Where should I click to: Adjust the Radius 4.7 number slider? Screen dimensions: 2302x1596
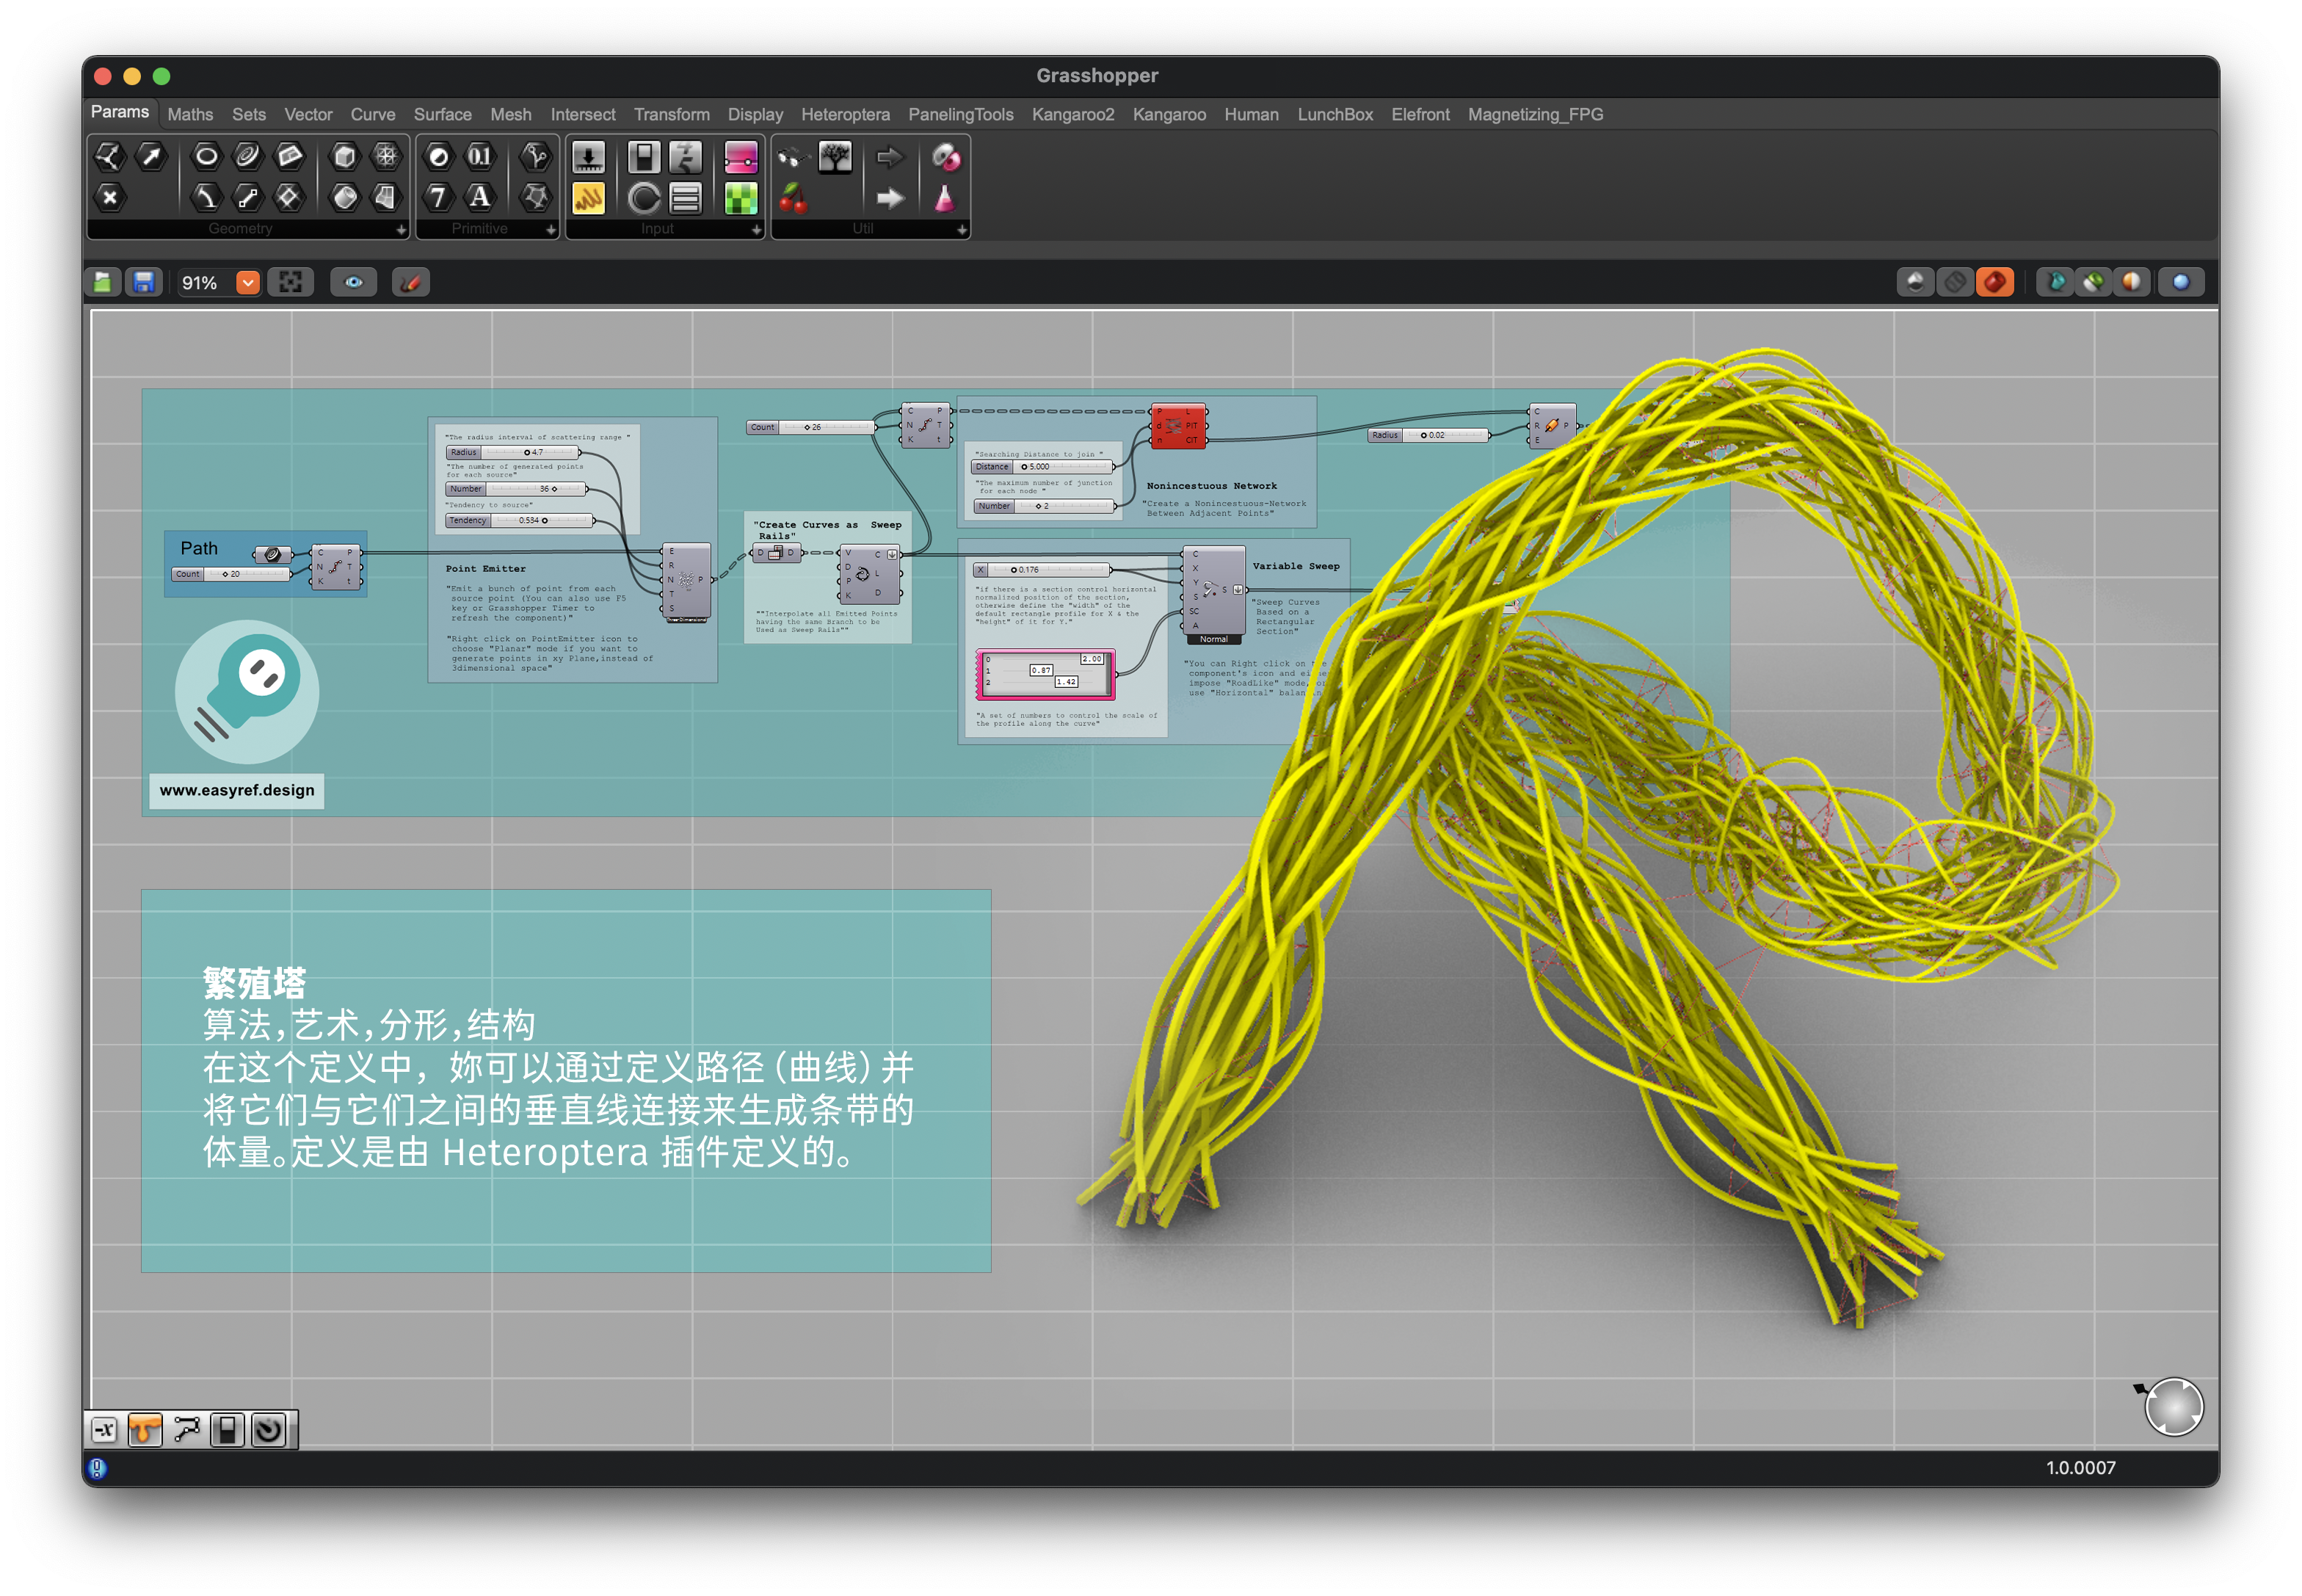pos(528,453)
